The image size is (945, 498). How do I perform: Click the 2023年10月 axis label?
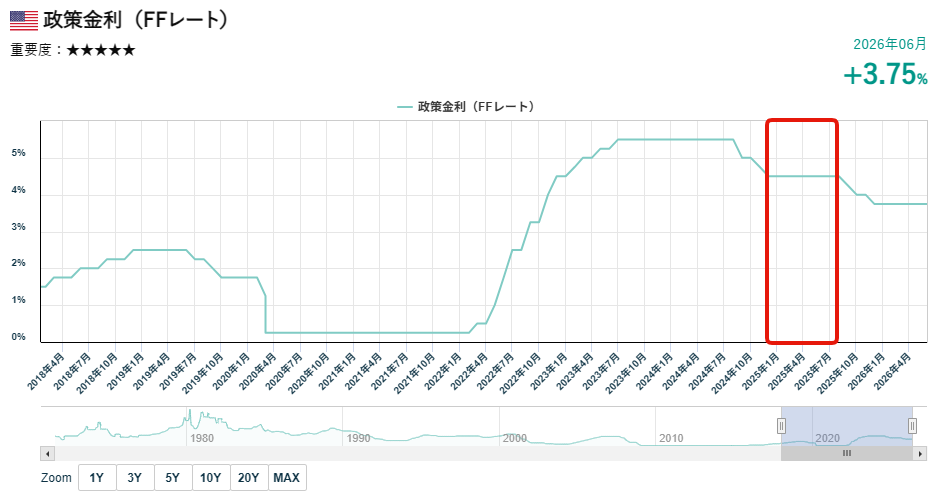point(626,373)
